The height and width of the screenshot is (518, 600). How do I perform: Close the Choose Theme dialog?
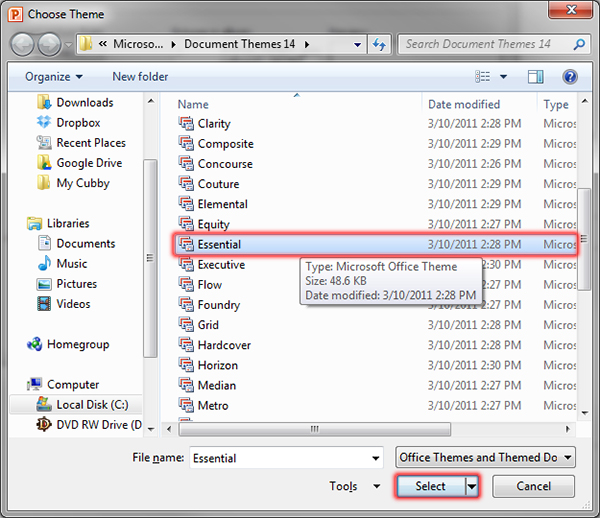tap(571, 10)
